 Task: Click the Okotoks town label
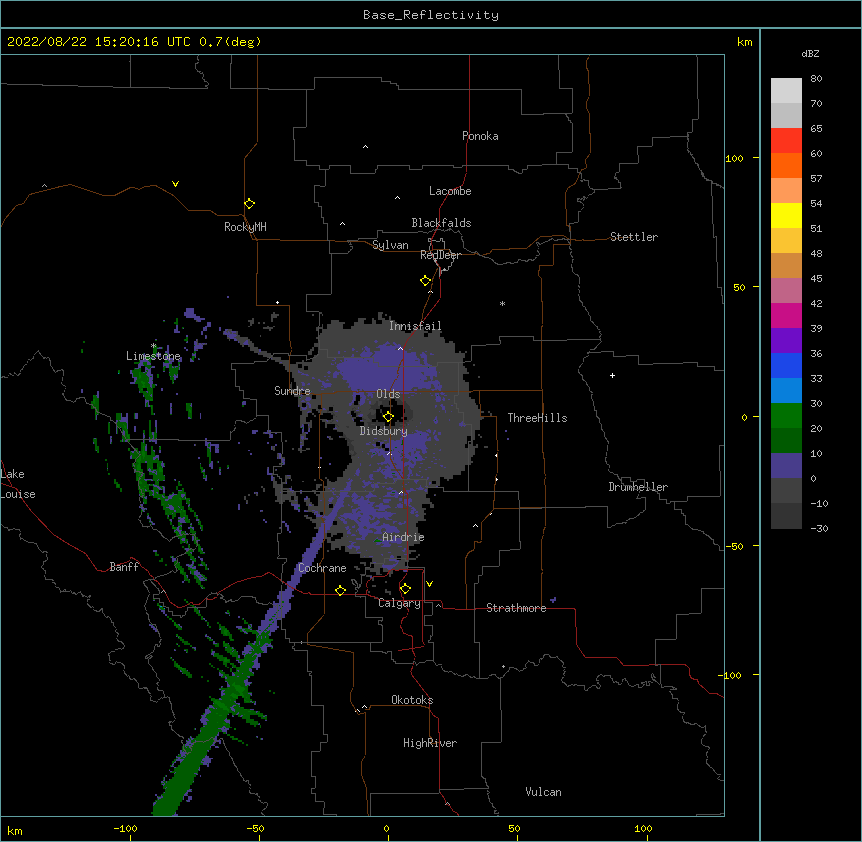(x=412, y=700)
